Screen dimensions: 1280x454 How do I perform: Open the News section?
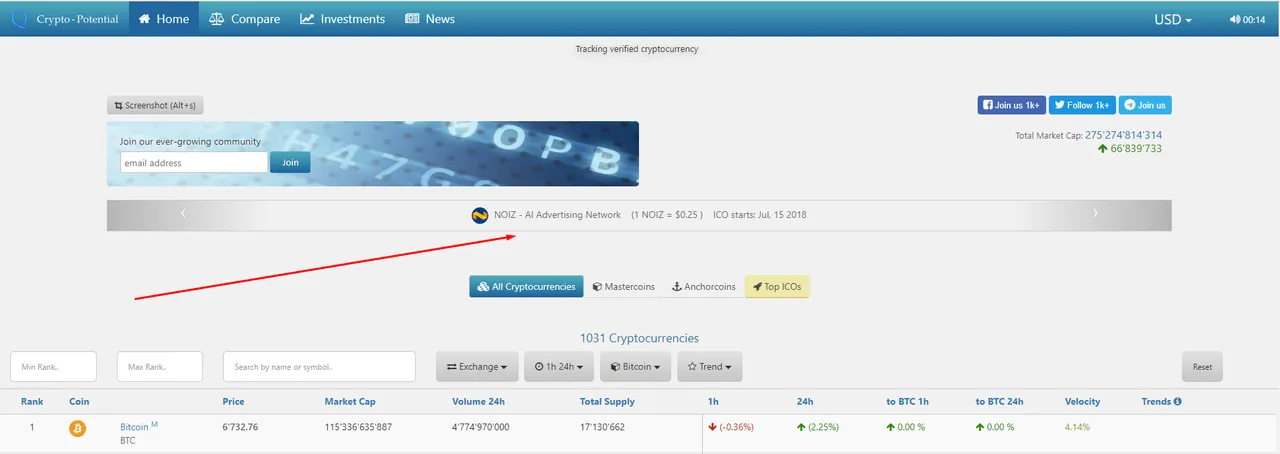(x=430, y=18)
